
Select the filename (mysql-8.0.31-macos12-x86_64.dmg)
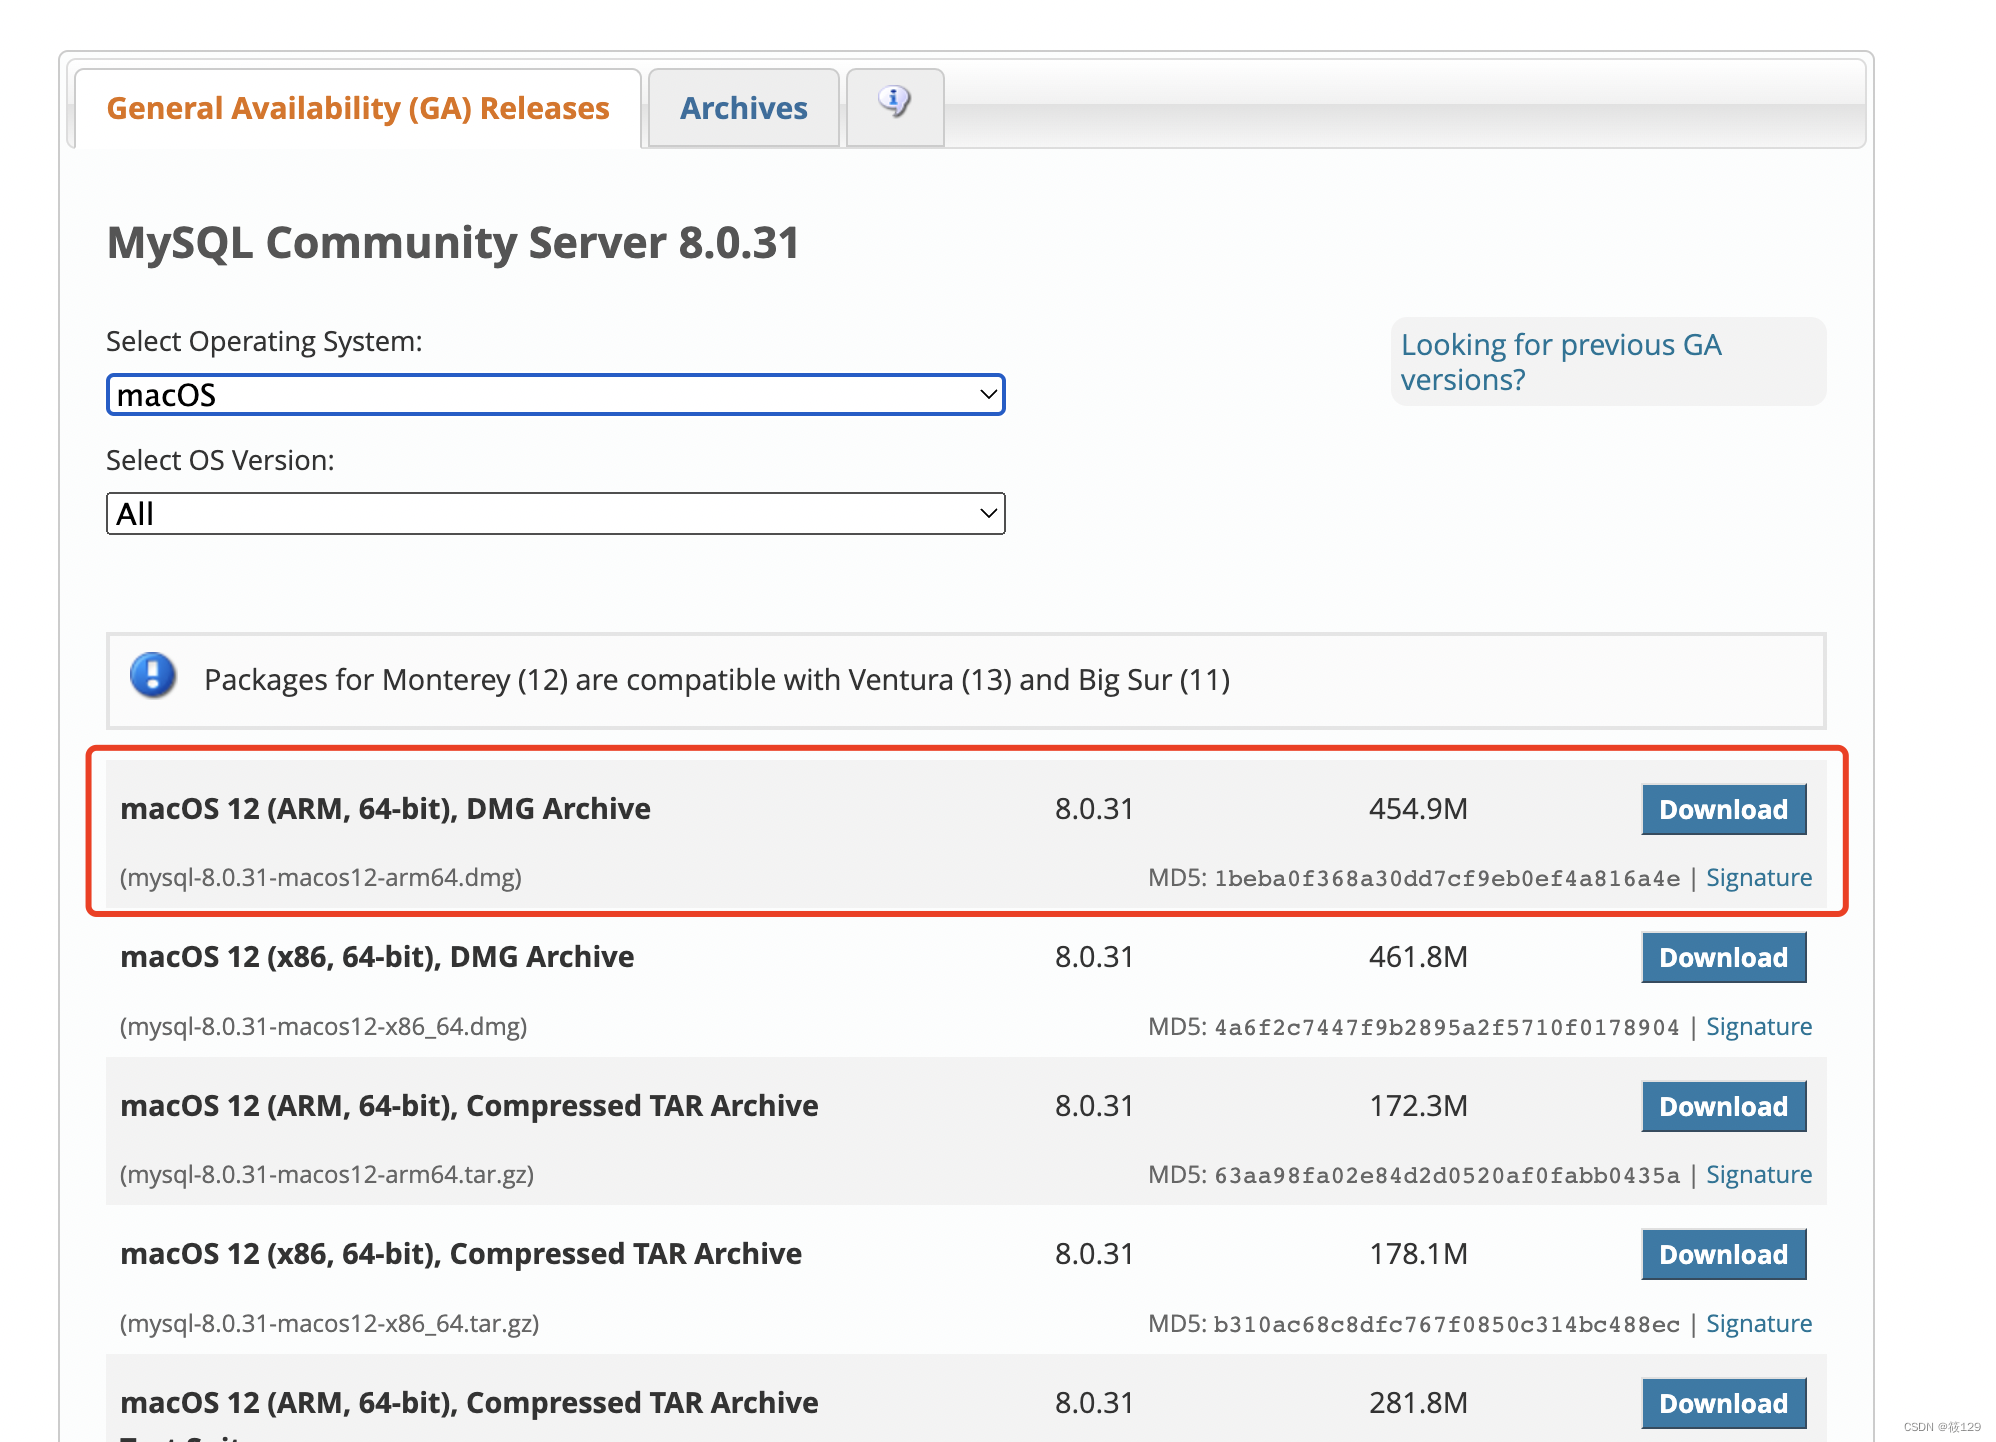tap(323, 1027)
